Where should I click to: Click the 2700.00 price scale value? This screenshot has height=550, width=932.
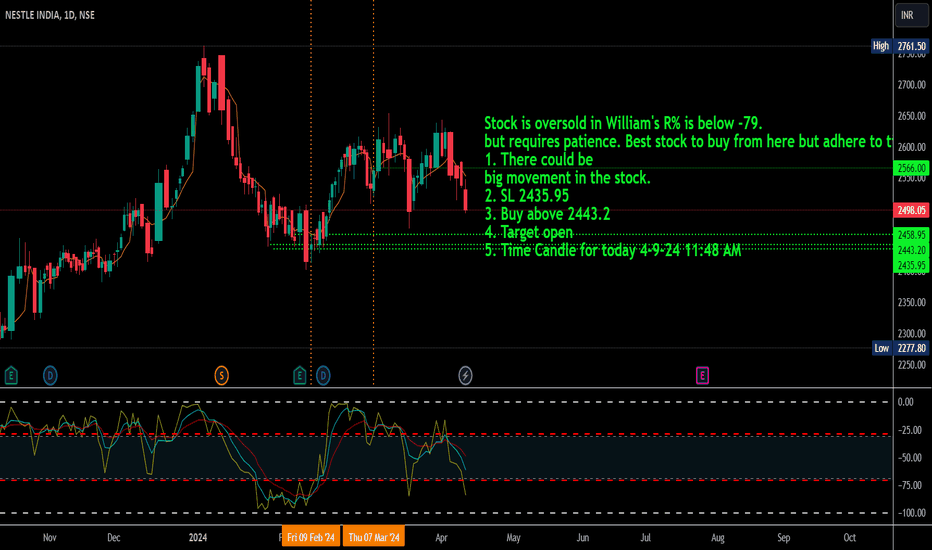[912, 84]
